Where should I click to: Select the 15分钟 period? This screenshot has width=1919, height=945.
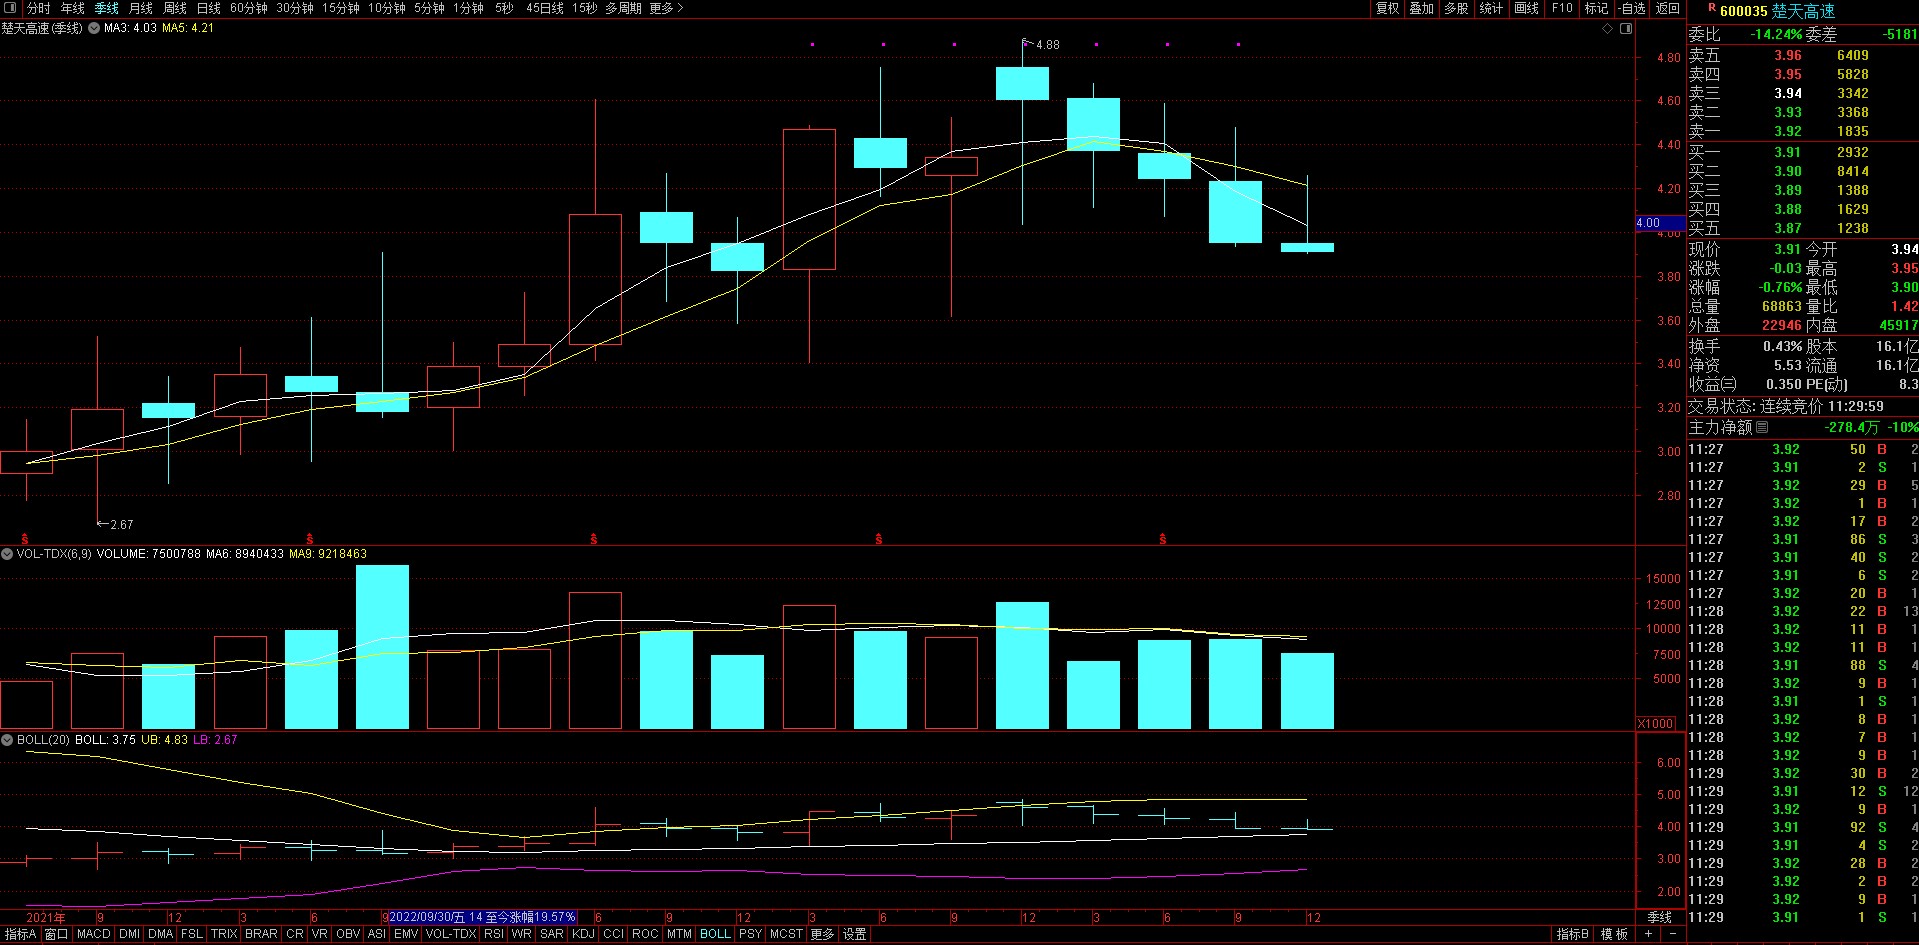[x=340, y=8]
